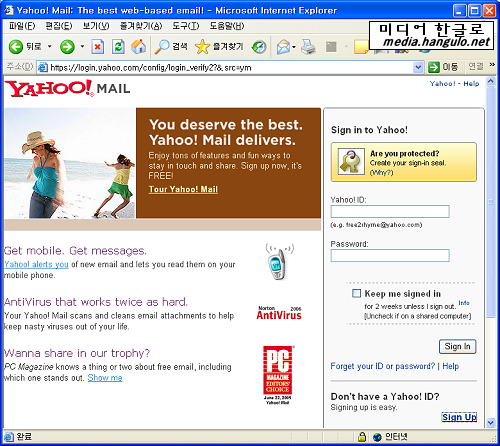The height and width of the screenshot is (446, 500).
Task: Click the Mail envelope toolbar icon
Action: coord(283,47)
